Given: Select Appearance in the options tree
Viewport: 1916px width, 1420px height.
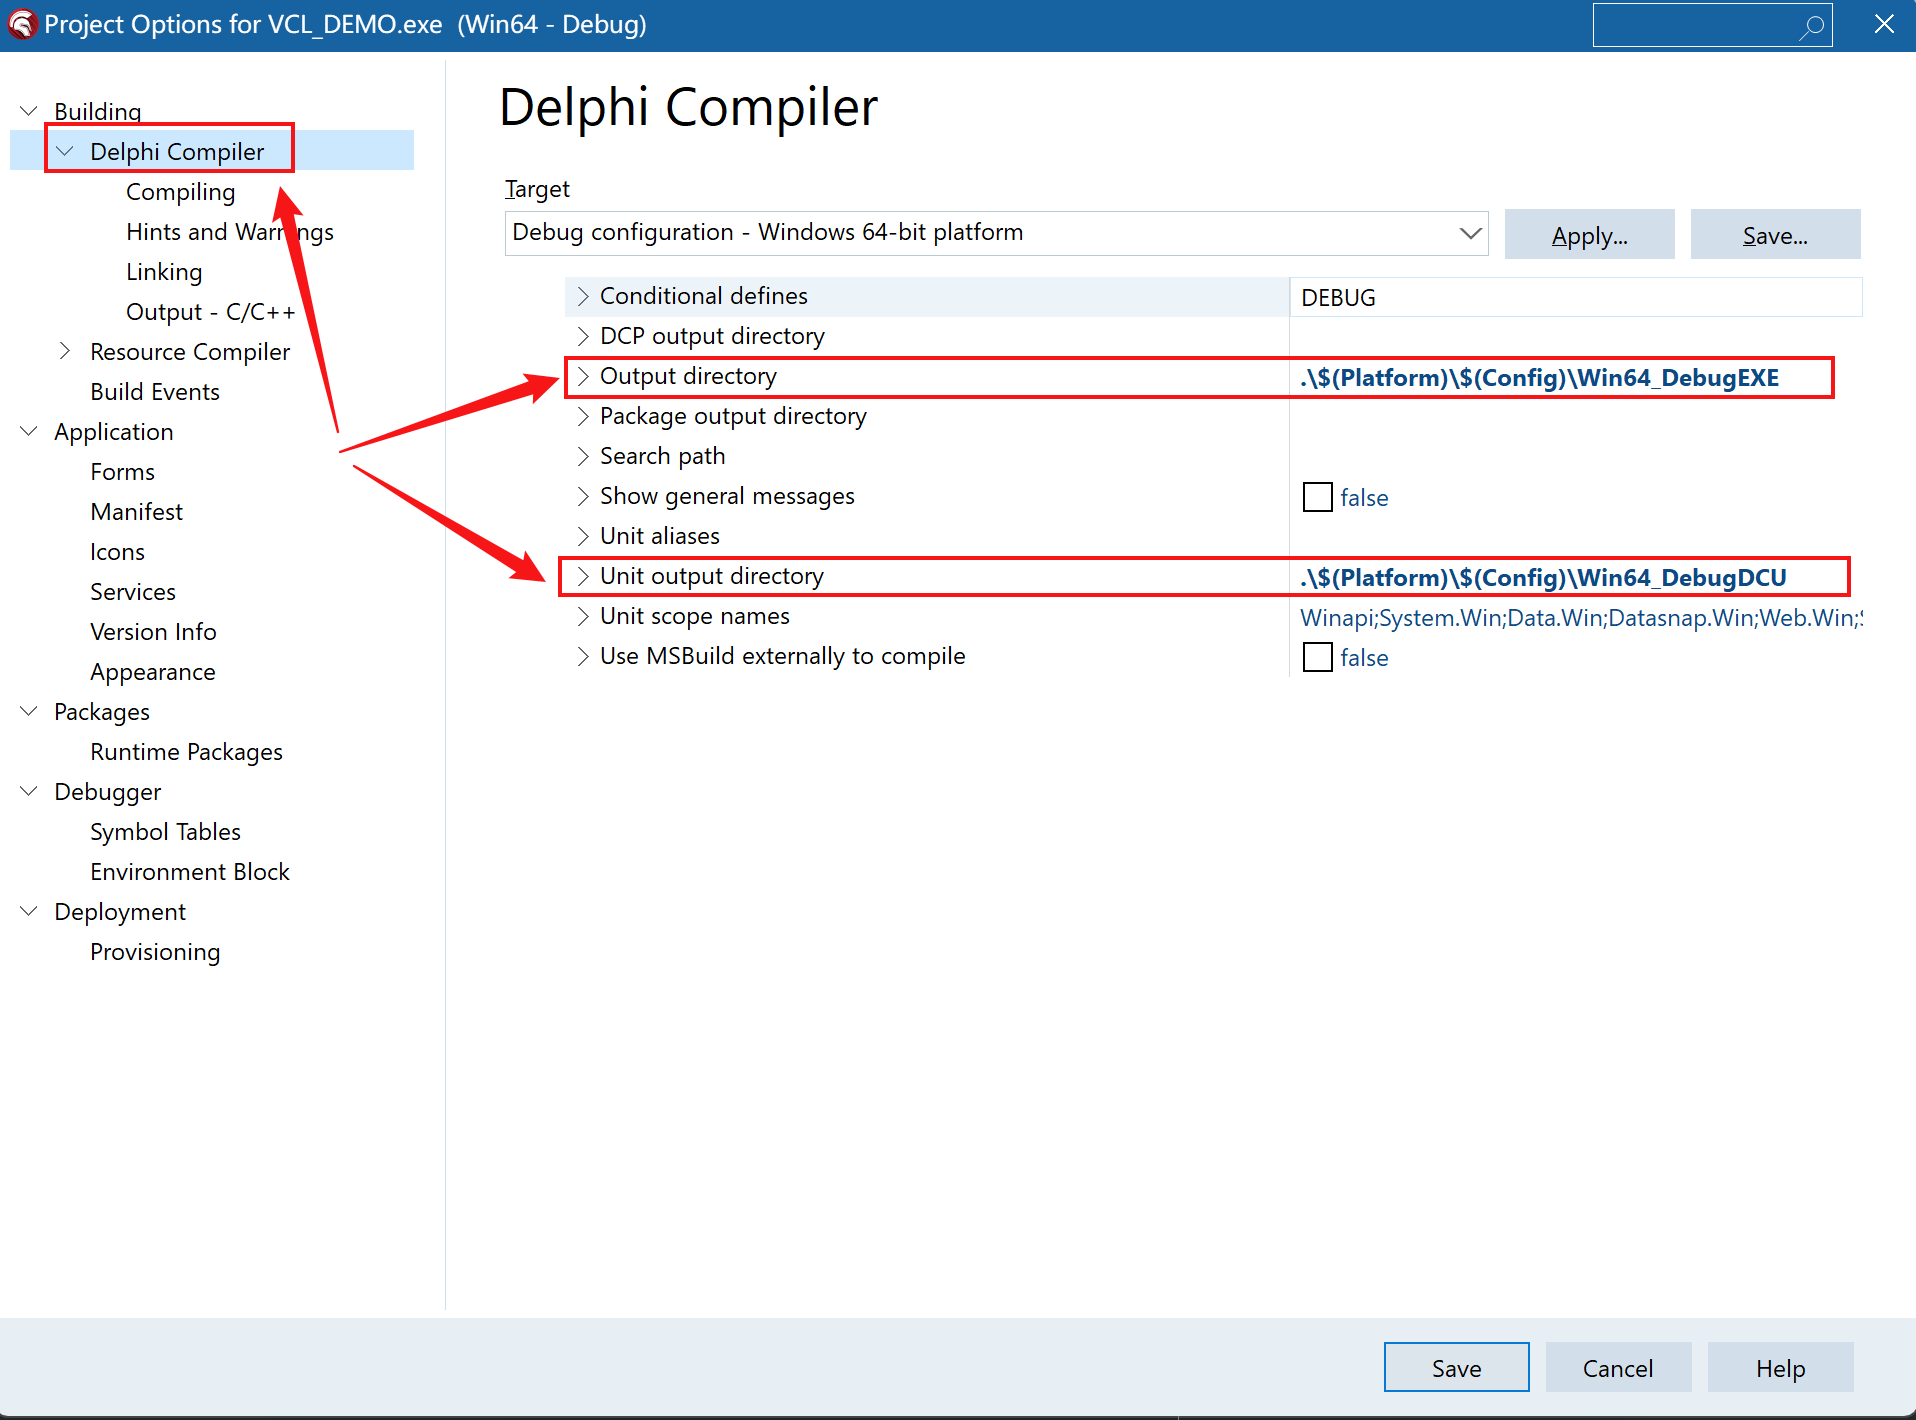Looking at the screenshot, I should tap(153, 672).
